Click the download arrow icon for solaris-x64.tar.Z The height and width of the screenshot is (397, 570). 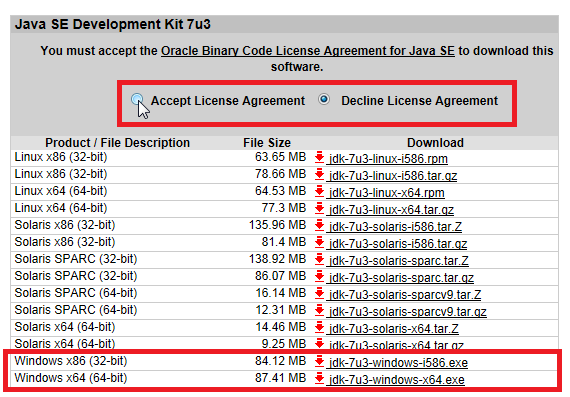tap(320, 327)
